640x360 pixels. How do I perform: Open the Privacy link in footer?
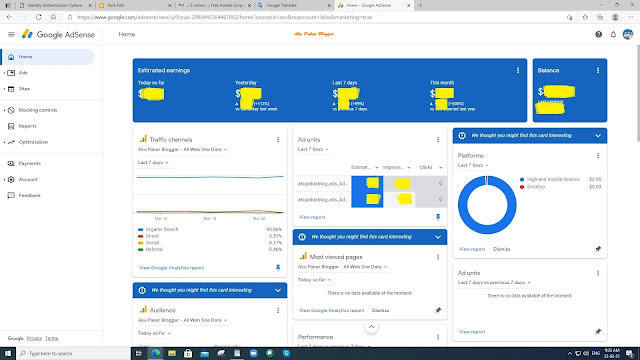point(34,338)
